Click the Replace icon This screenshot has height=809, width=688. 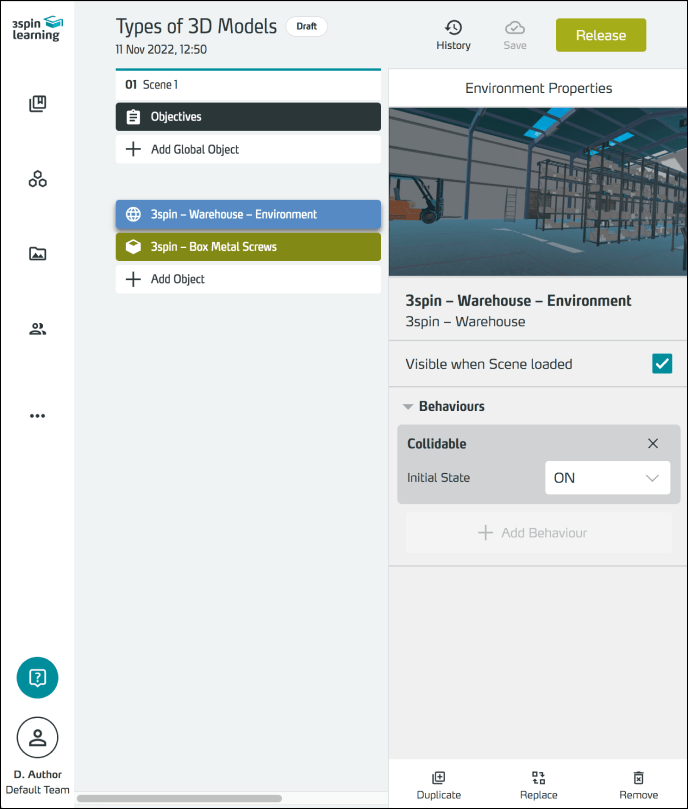click(x=538, y=778)
